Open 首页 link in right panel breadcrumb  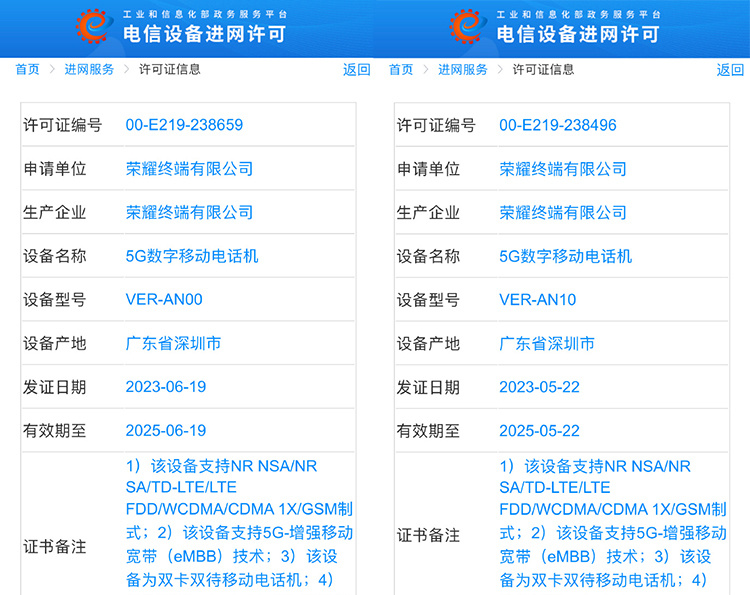[401, 69]
